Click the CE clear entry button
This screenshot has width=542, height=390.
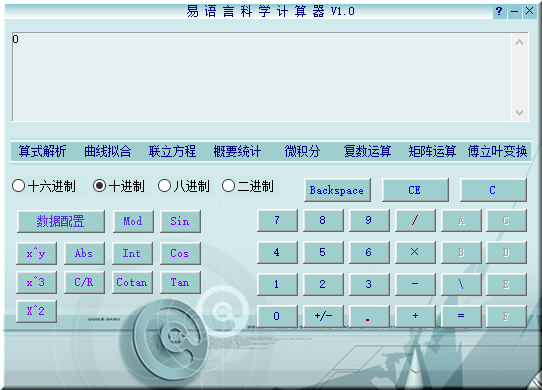(x=415, y=190)
